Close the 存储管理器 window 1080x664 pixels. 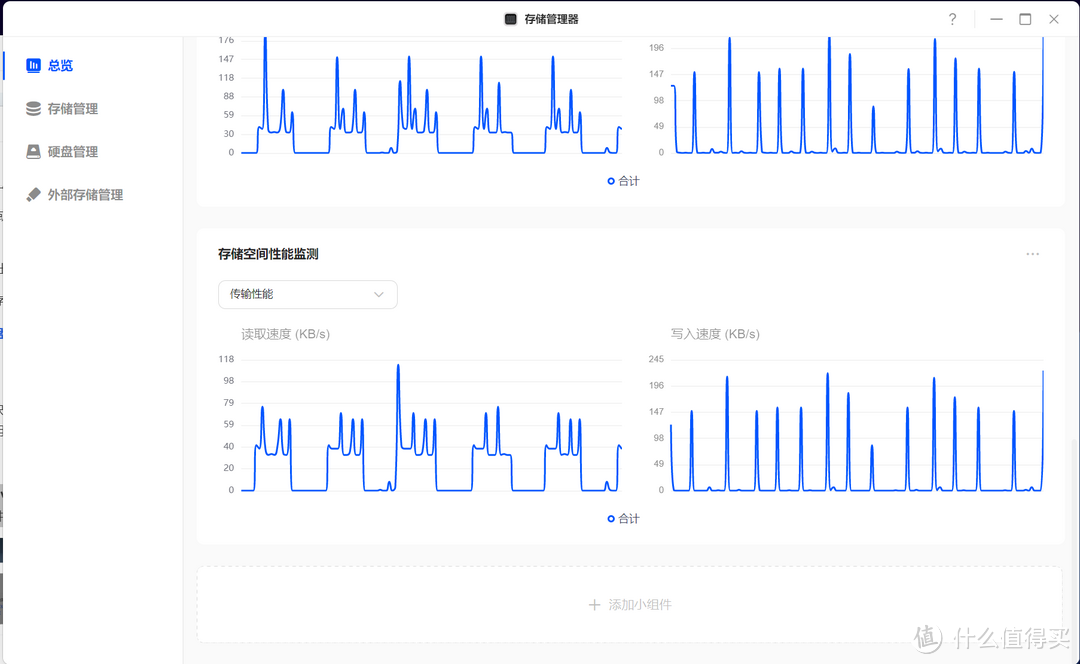[x=1054, y=19]
